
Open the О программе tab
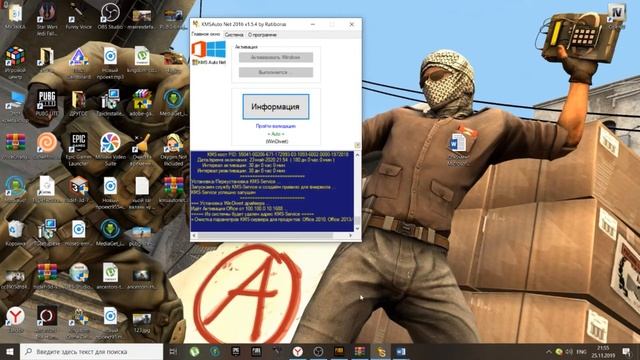click(x=262, y=35)
